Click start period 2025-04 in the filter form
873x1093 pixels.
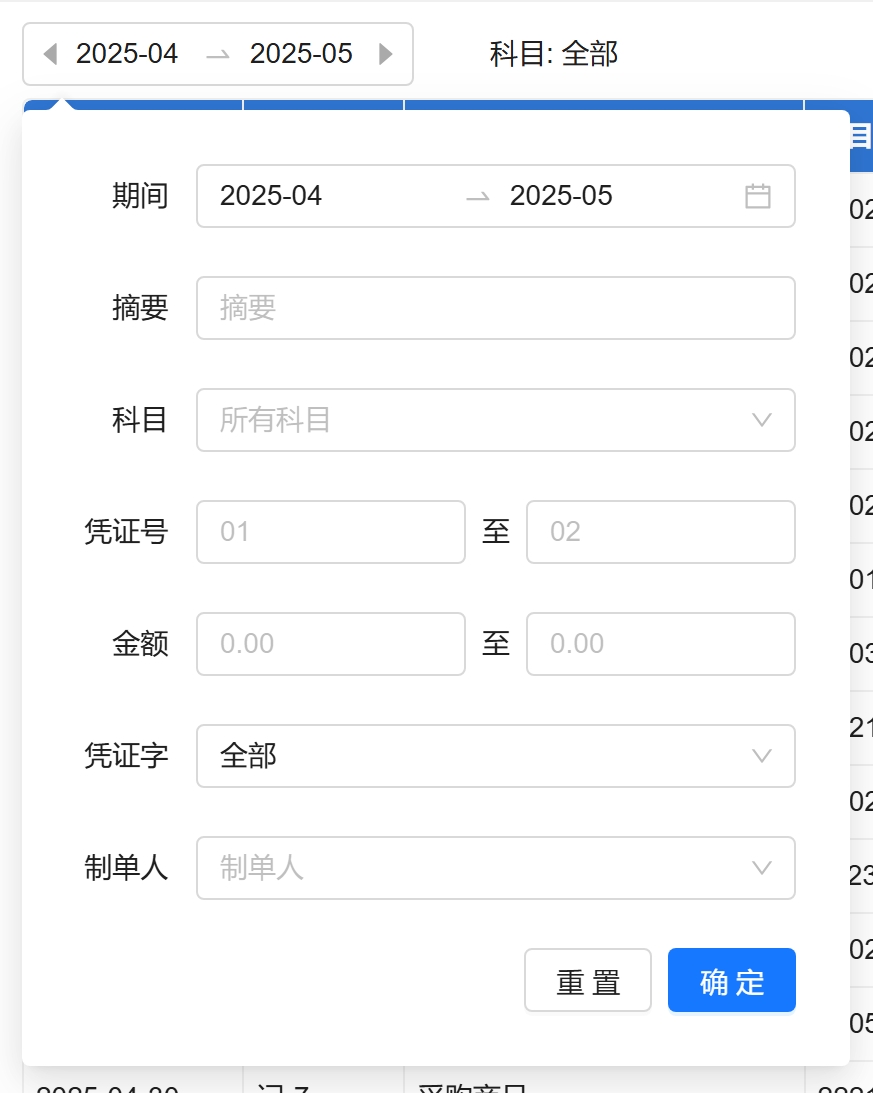(272, 196)
